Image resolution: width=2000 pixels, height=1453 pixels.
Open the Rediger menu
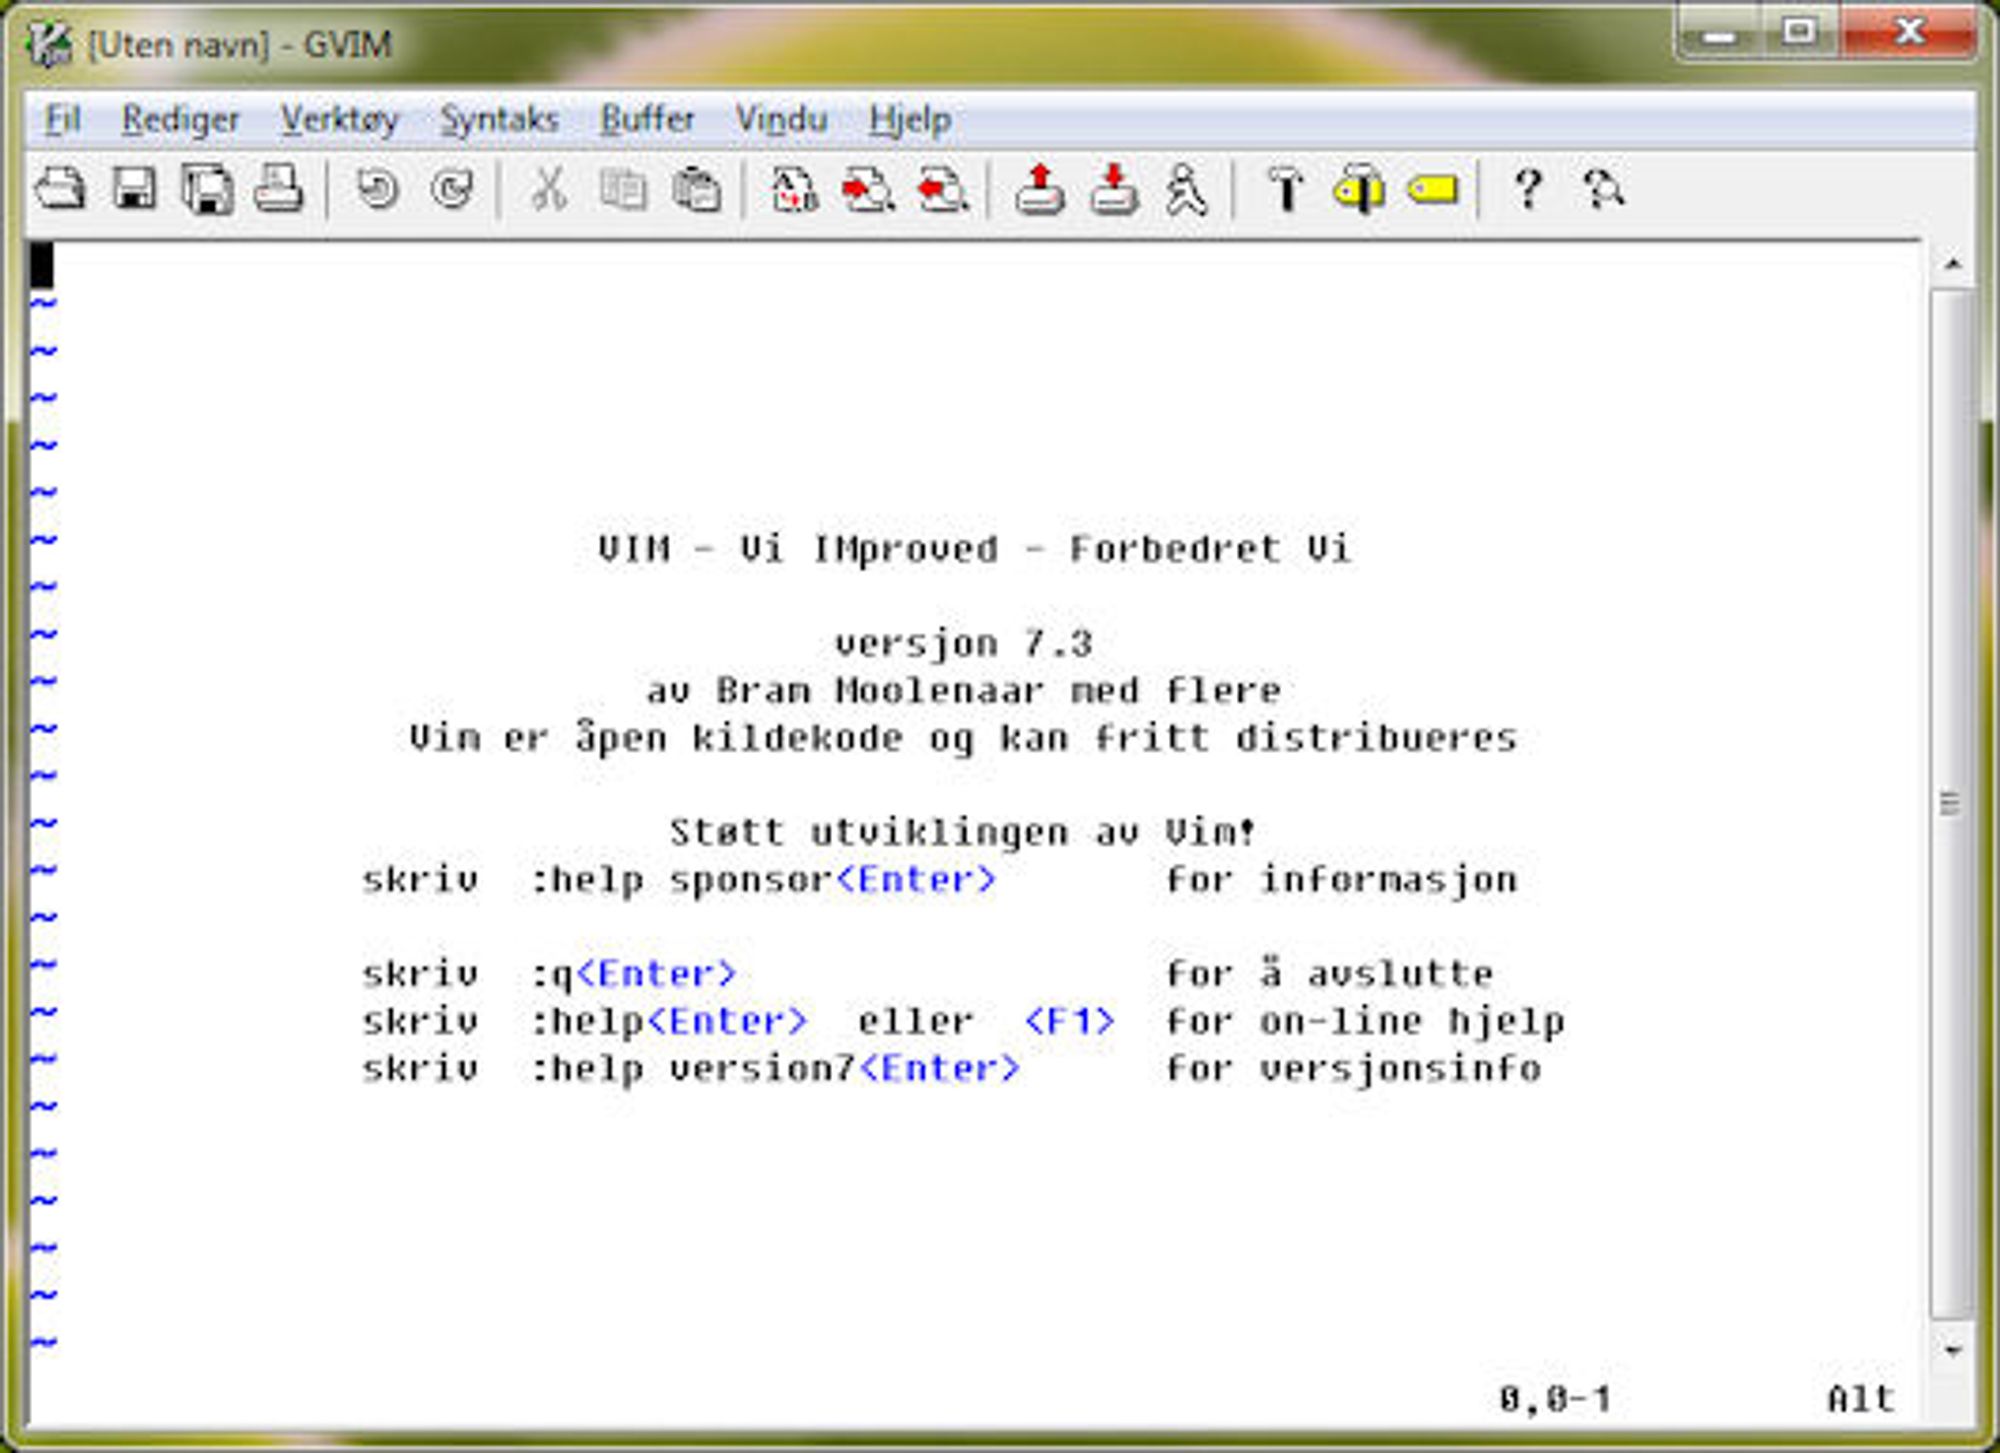click(x=180, y=120)
